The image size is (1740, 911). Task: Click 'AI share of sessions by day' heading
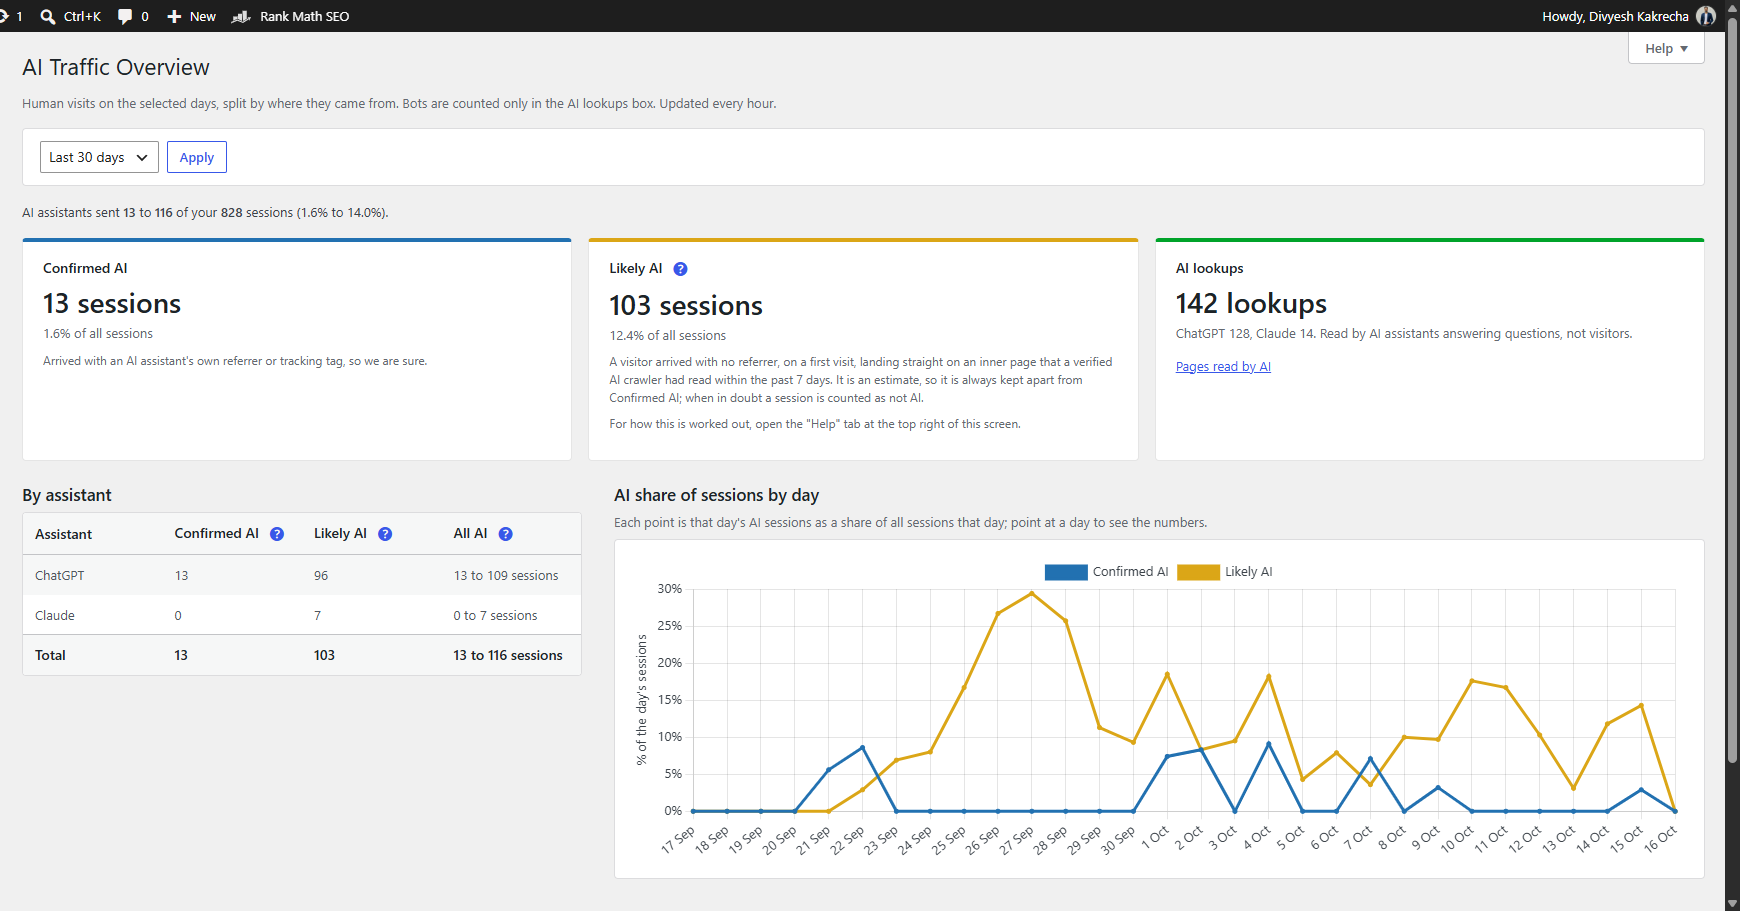tap(717, 495)
